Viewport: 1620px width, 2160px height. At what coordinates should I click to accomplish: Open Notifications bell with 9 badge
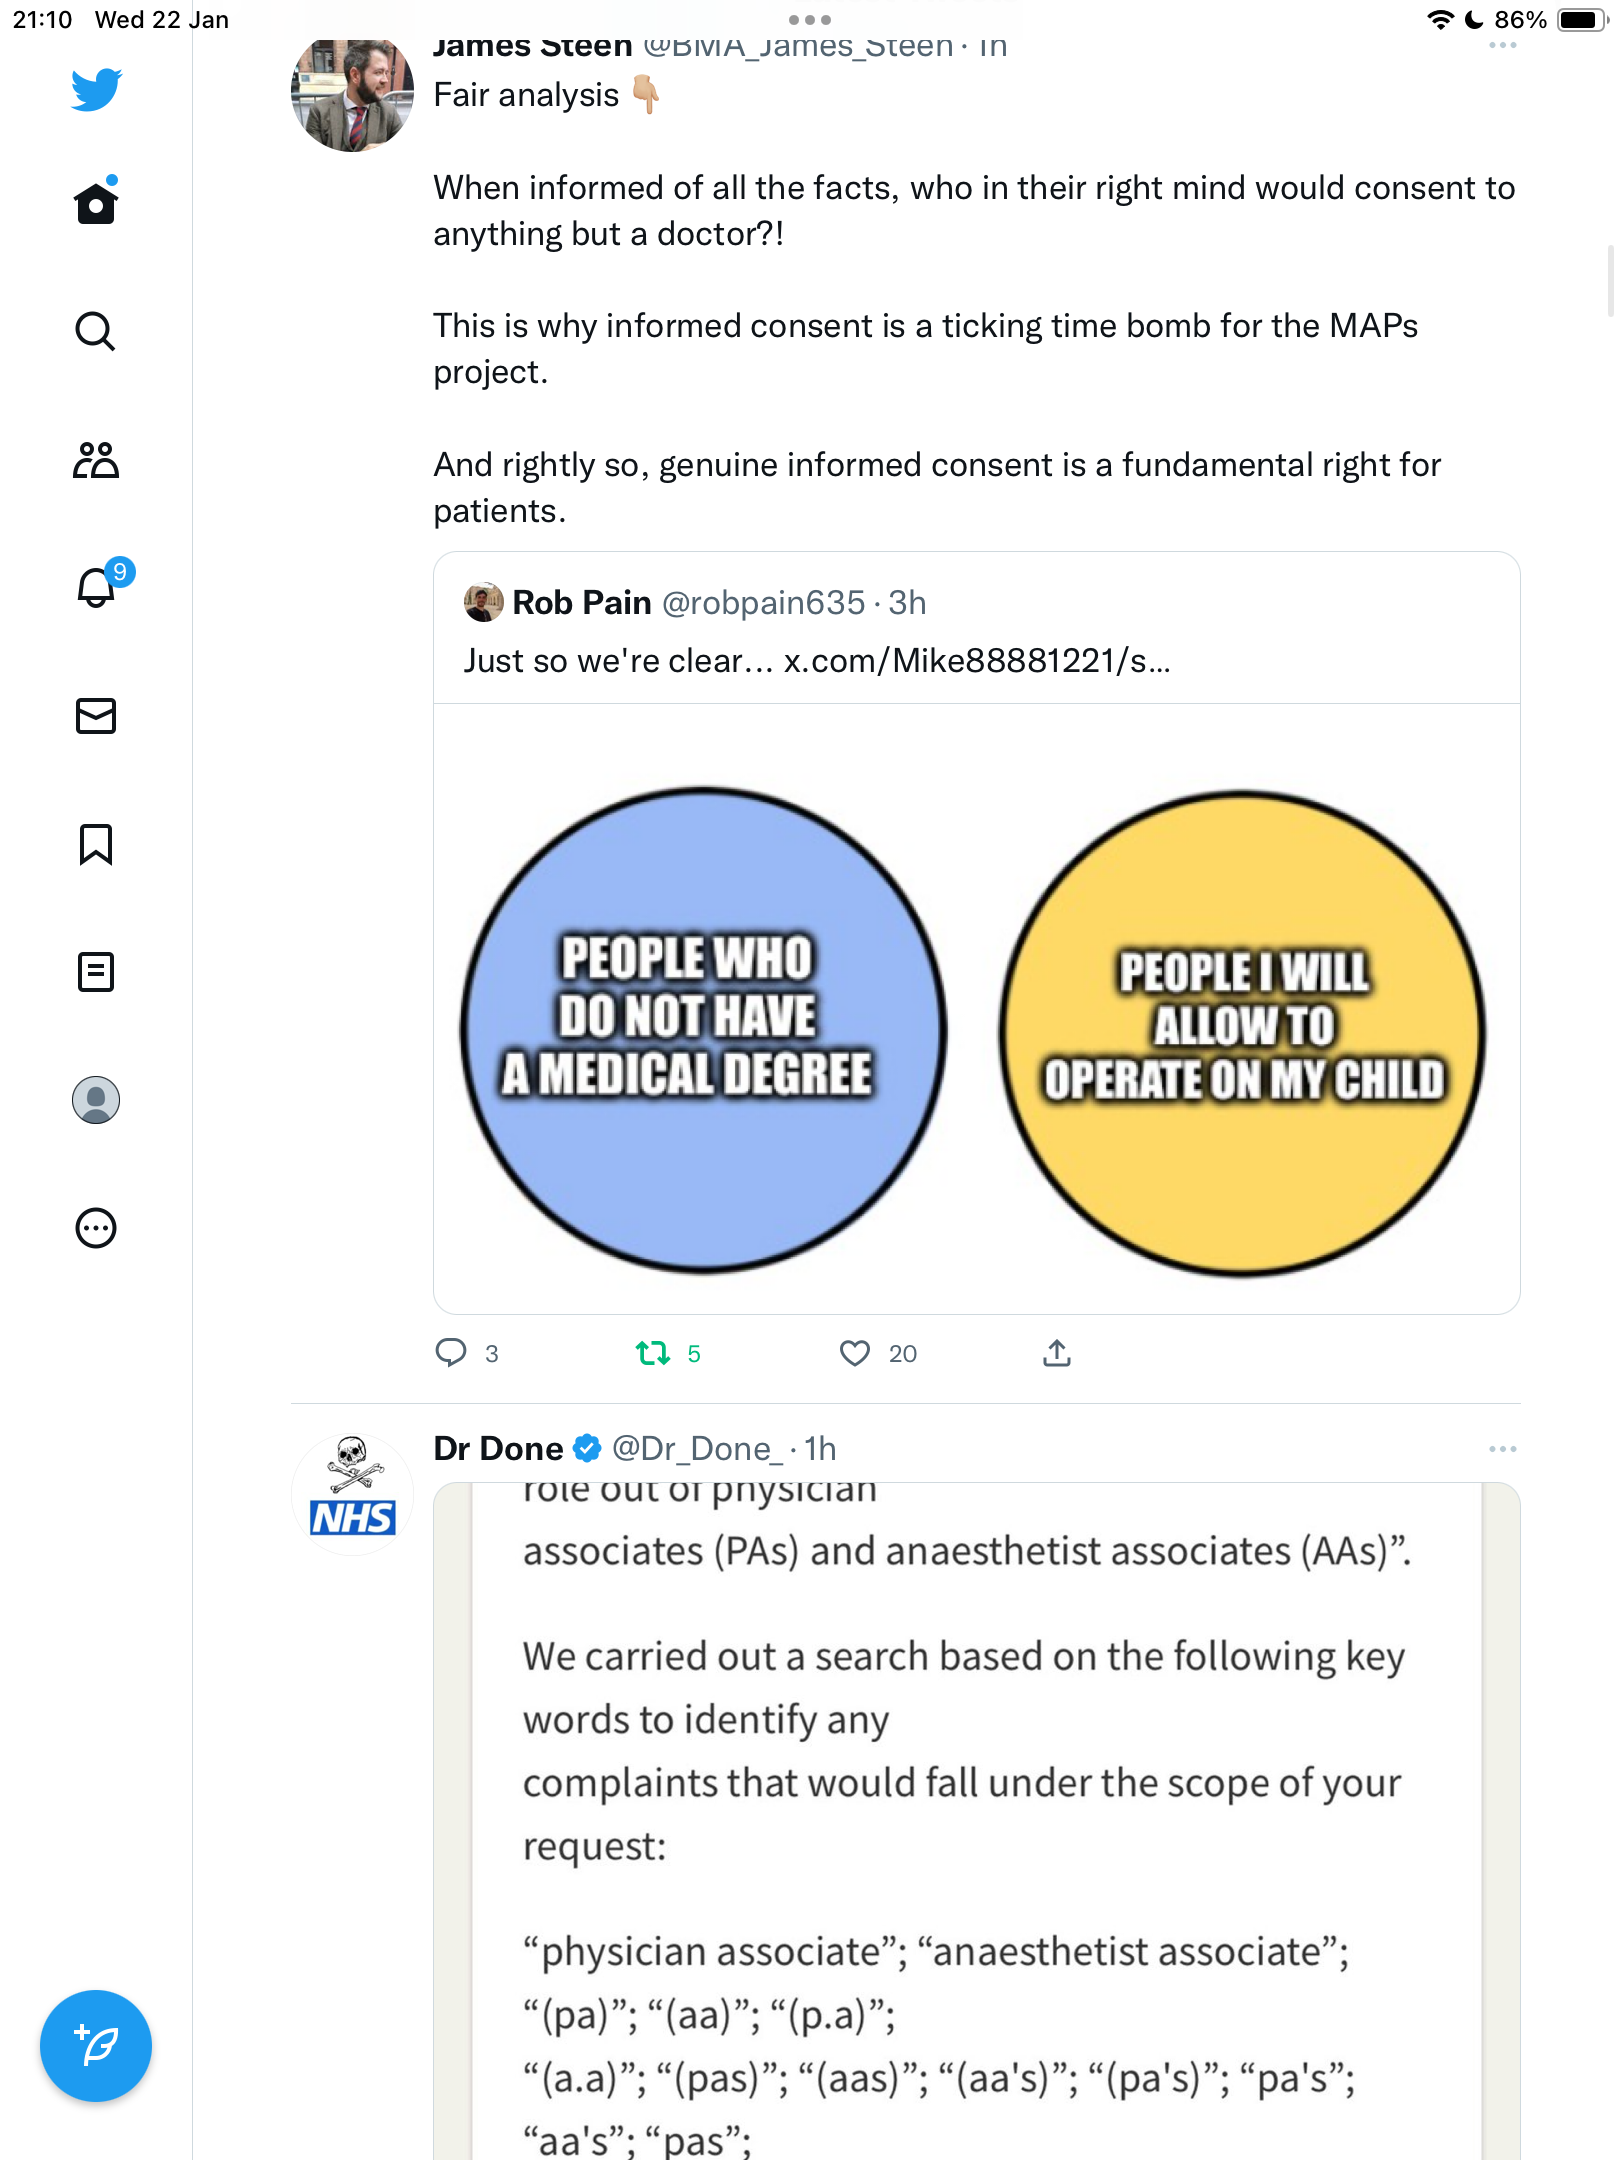click(98, 586)
